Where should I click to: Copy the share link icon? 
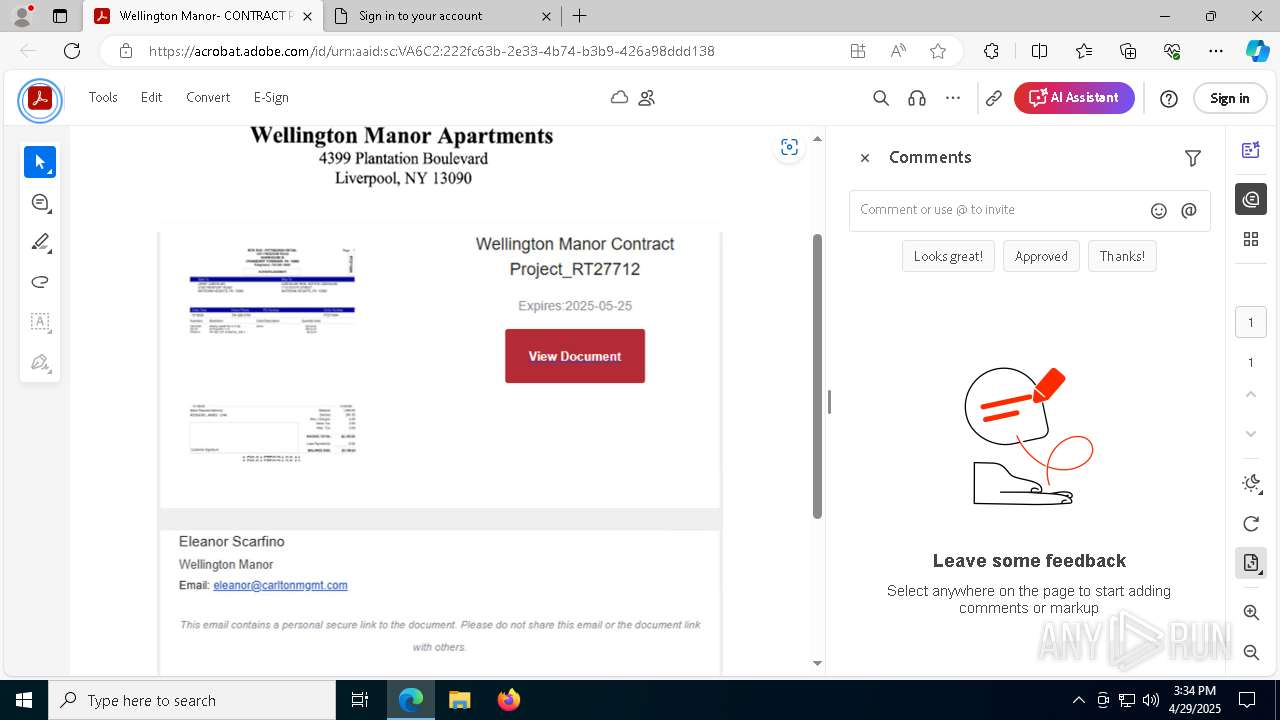[x=994, y=98]
